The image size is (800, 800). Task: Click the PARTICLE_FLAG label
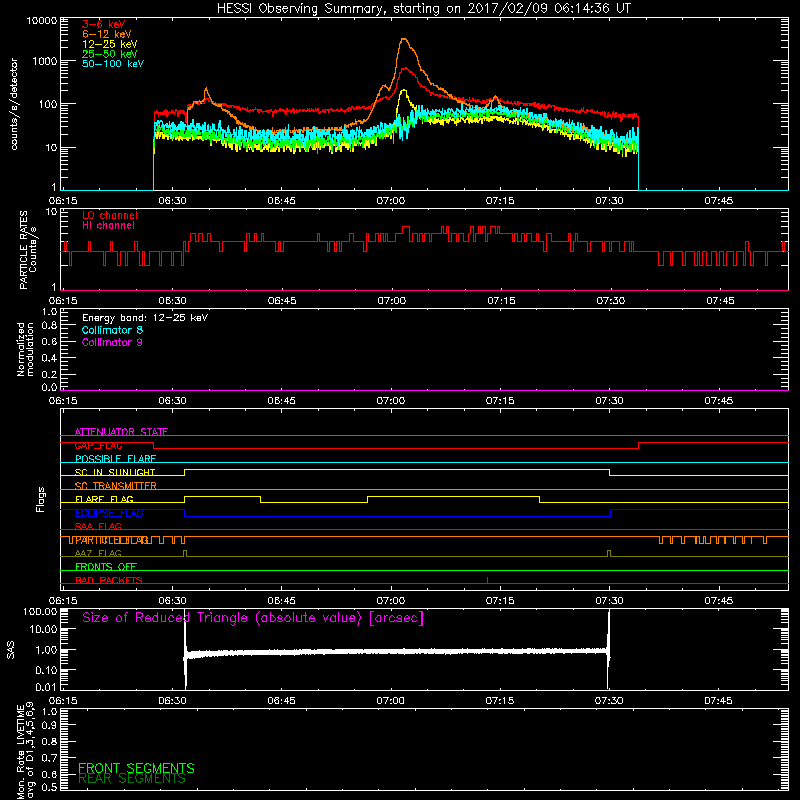coord(112,540)
